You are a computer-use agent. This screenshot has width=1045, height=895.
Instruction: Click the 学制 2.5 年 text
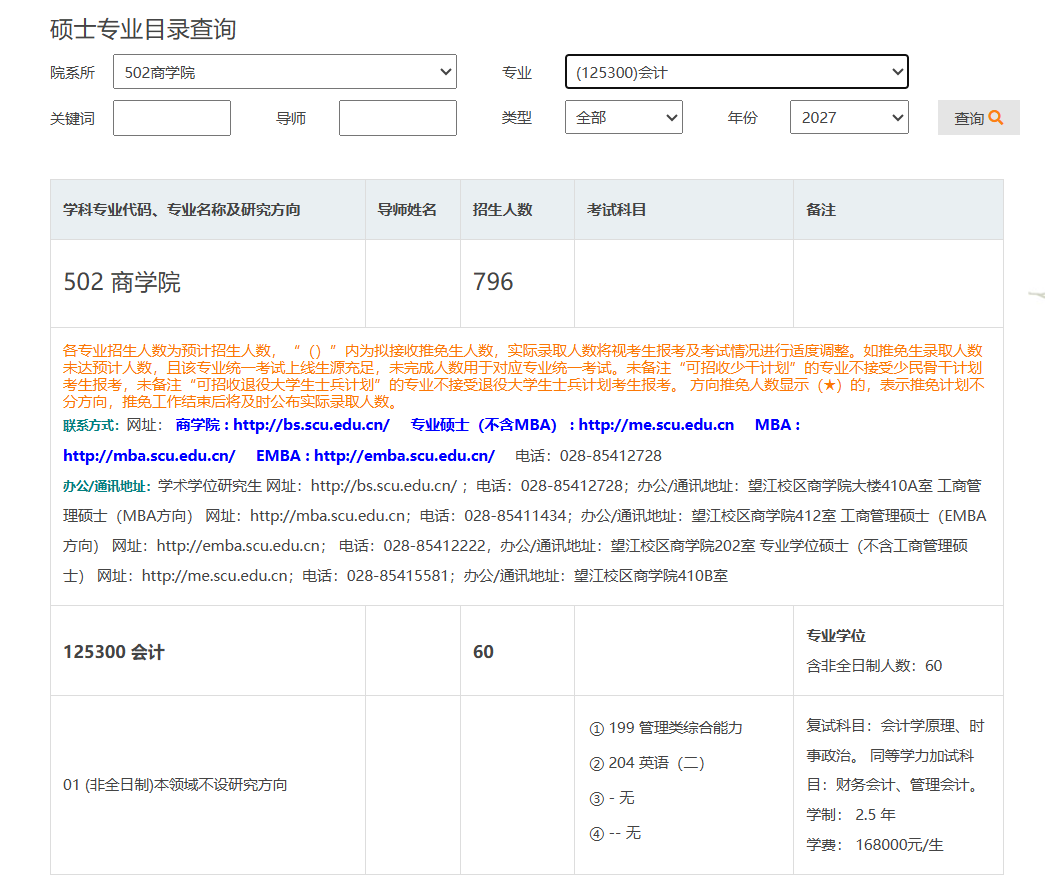[x=851, y=815]
